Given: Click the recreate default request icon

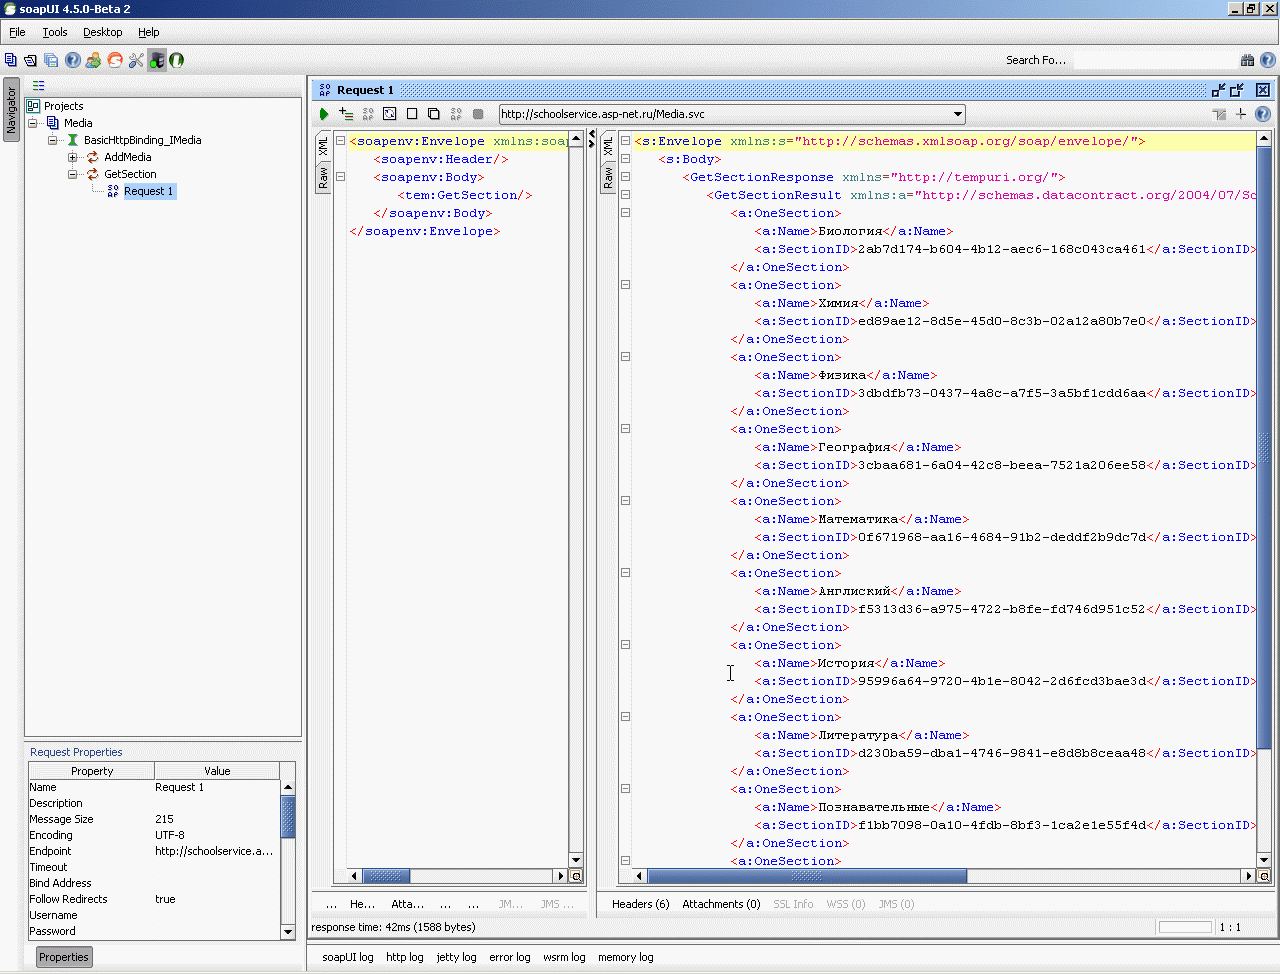Looking at the screenshot, I should tap(390, 114).
